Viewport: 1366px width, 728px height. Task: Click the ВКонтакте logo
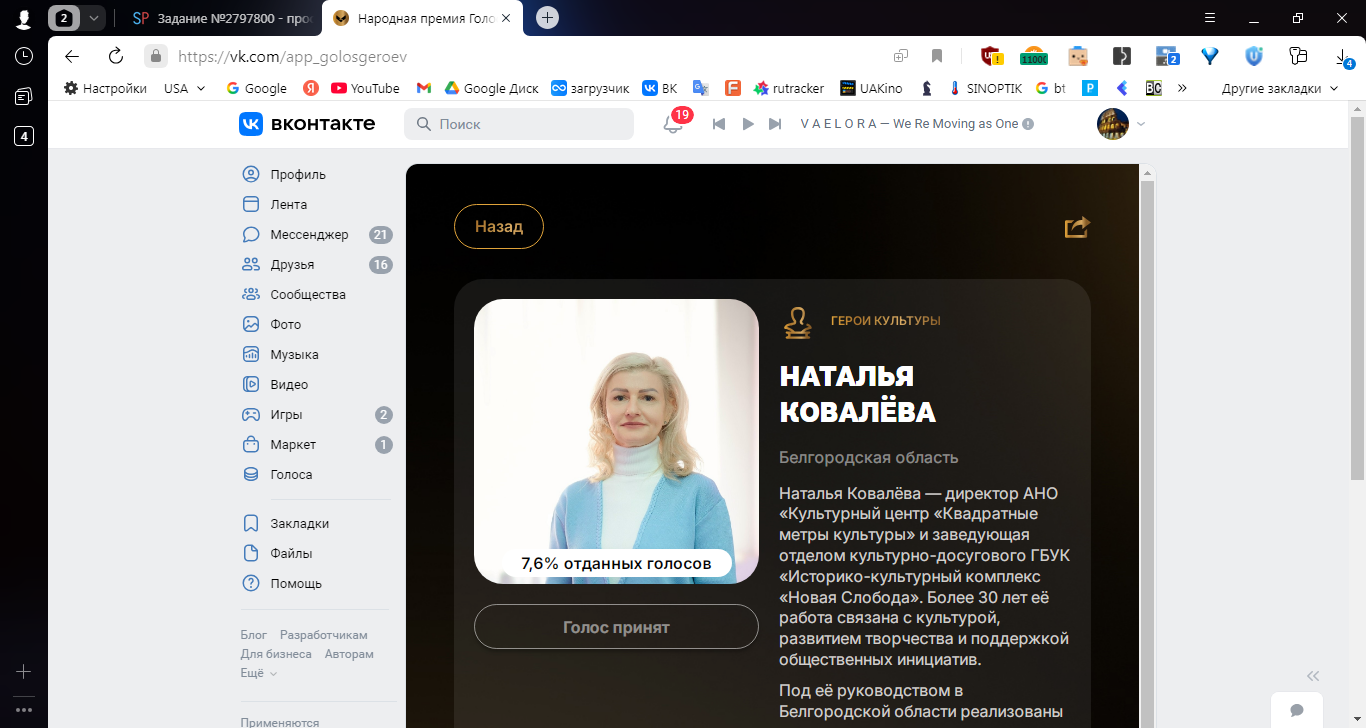(x=307, y=124)
